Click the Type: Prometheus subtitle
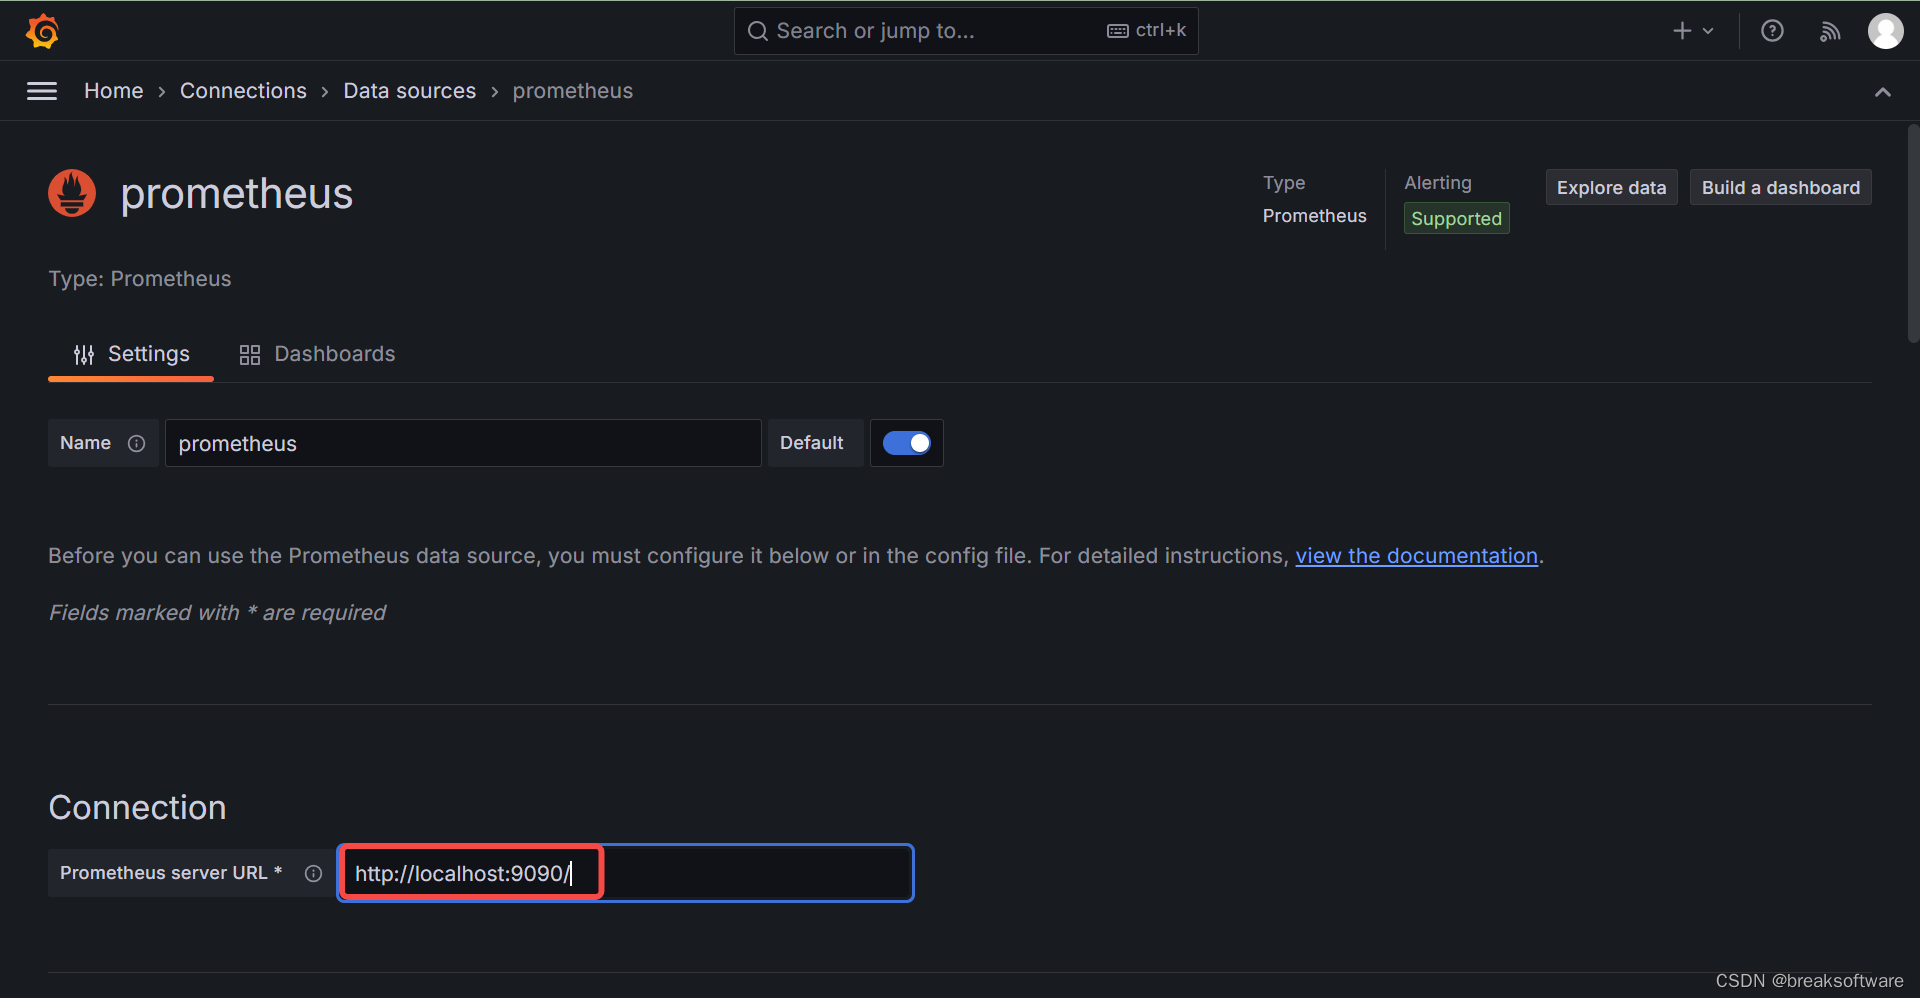 coord(140,279)
